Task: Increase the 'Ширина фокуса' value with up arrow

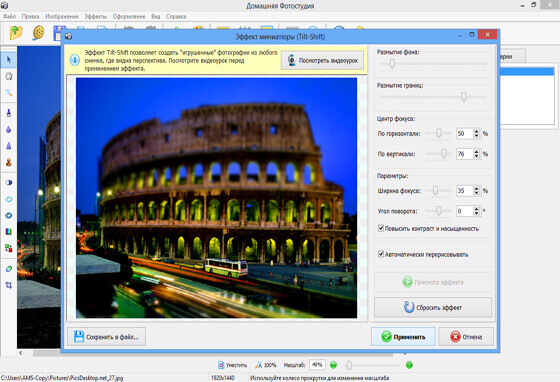Action: pos(476,189)
